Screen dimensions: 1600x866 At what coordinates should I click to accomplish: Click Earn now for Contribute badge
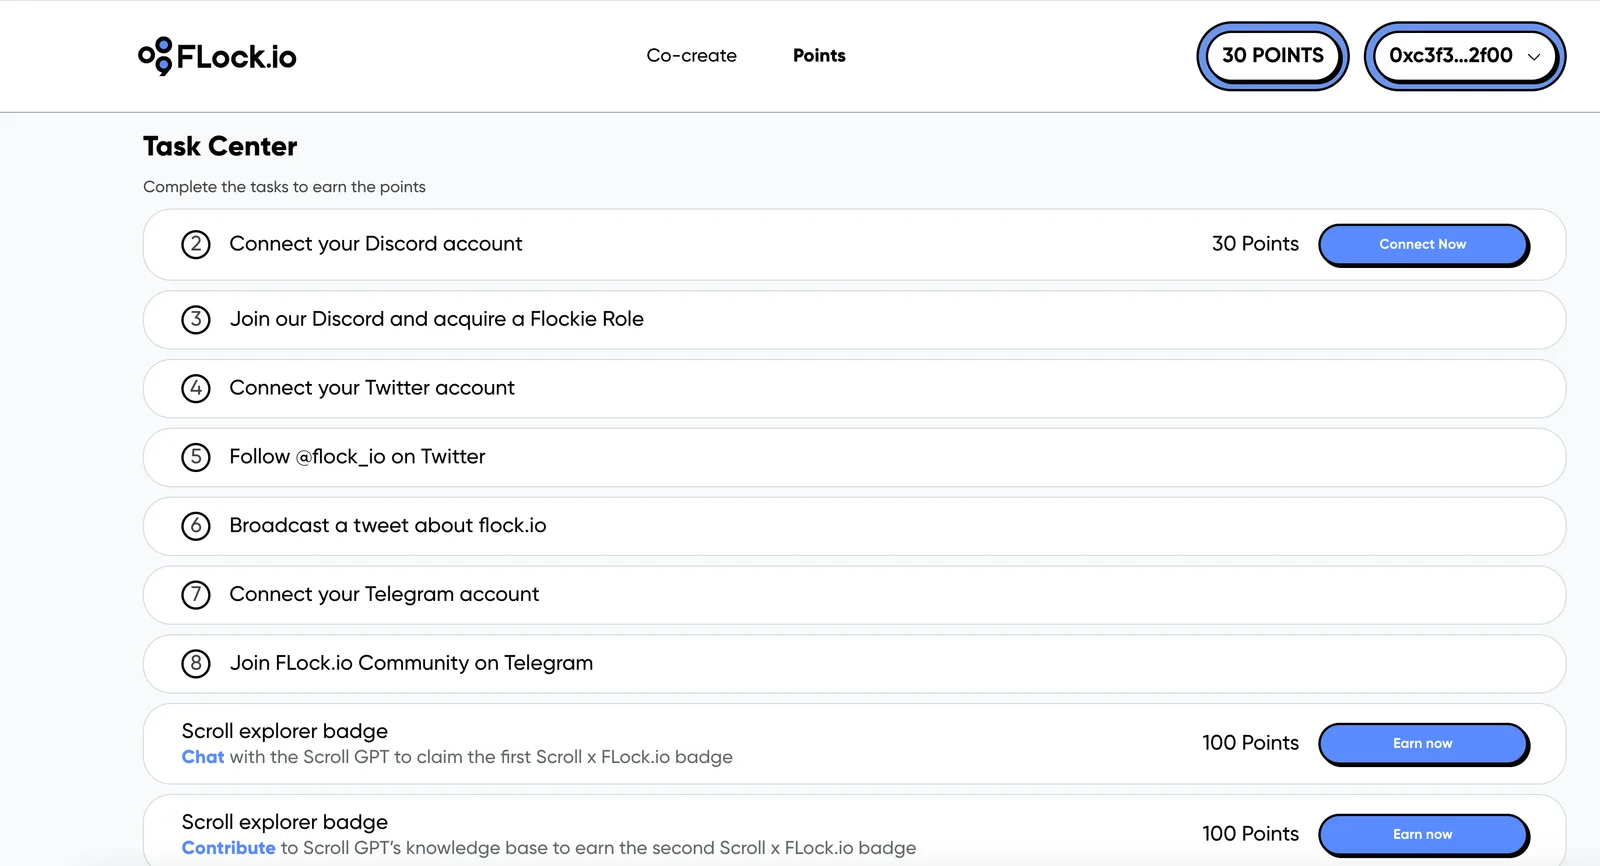click(1423, 835)
